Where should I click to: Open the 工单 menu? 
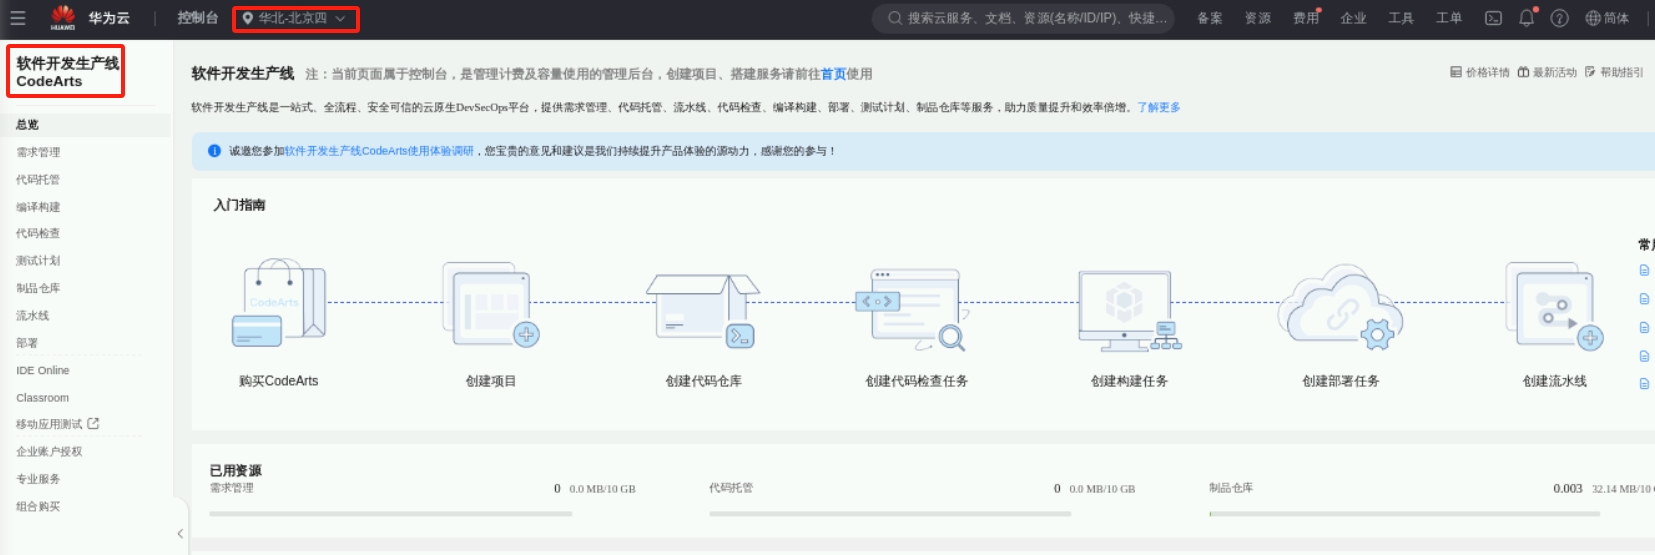1449,18
